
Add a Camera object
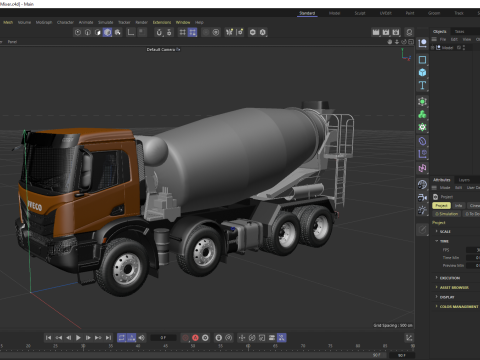[422, 197]
